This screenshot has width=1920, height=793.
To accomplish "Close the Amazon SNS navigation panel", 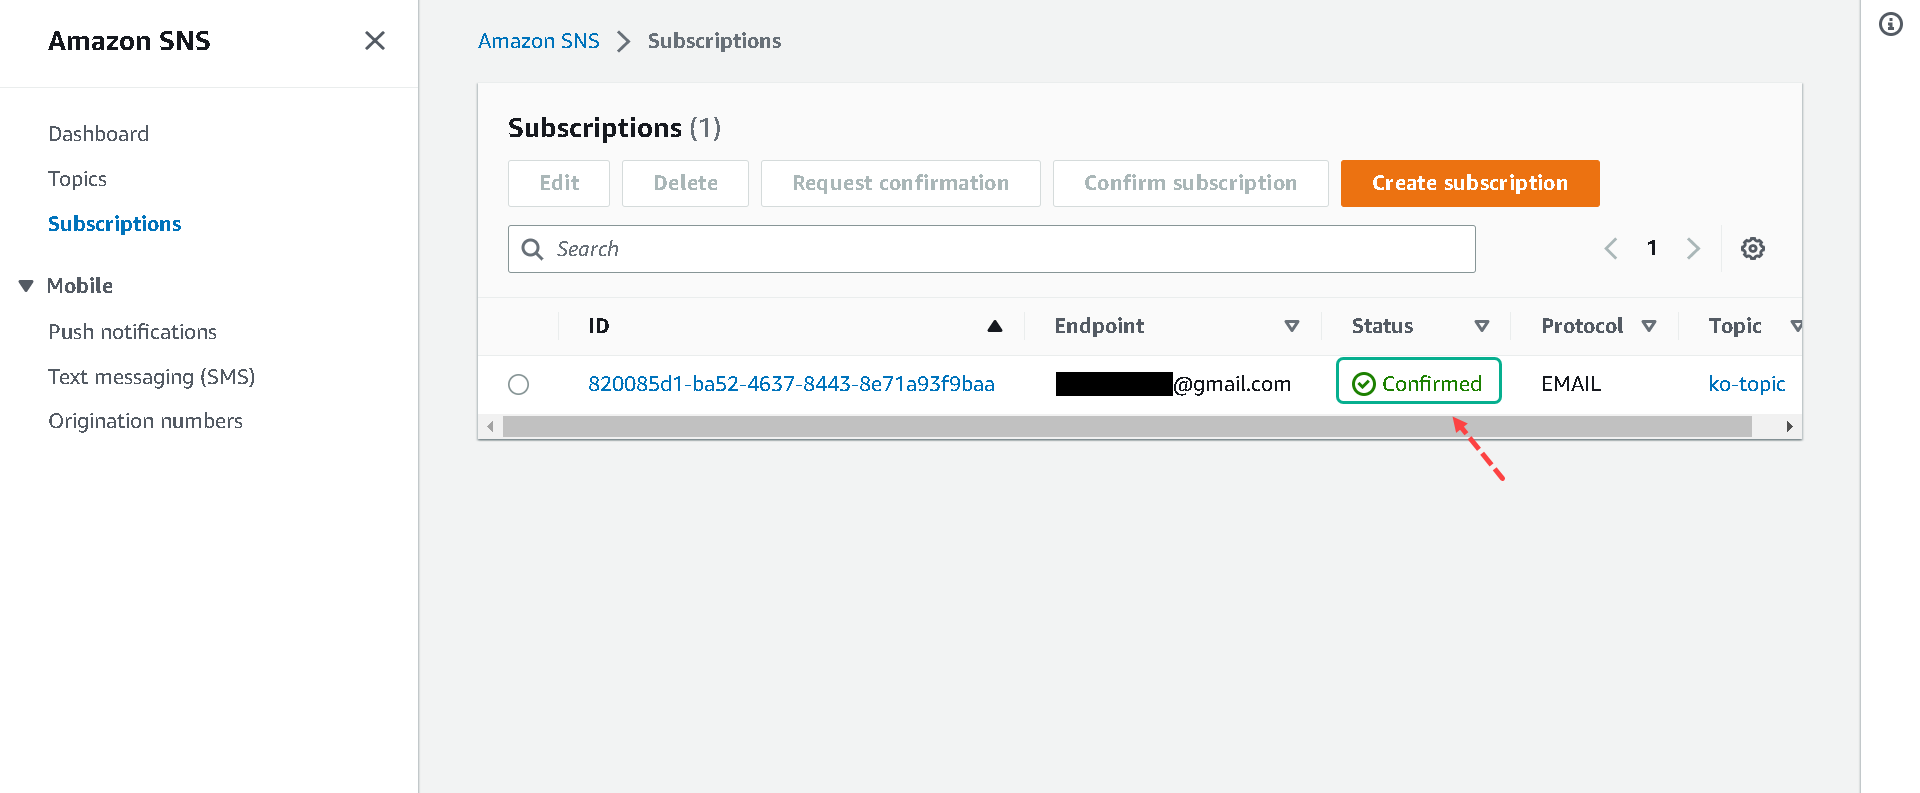I will pyautogui.click(x=375, y=41).
